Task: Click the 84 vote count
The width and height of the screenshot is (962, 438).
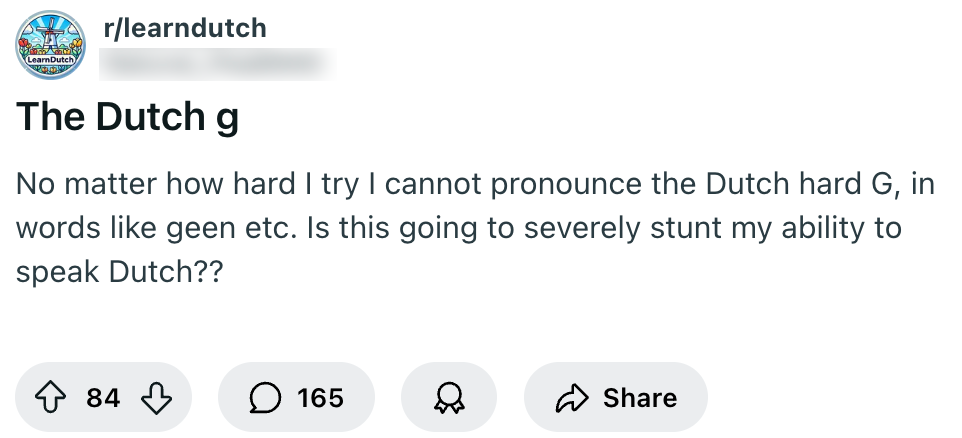Action: (x=103, y=397)
